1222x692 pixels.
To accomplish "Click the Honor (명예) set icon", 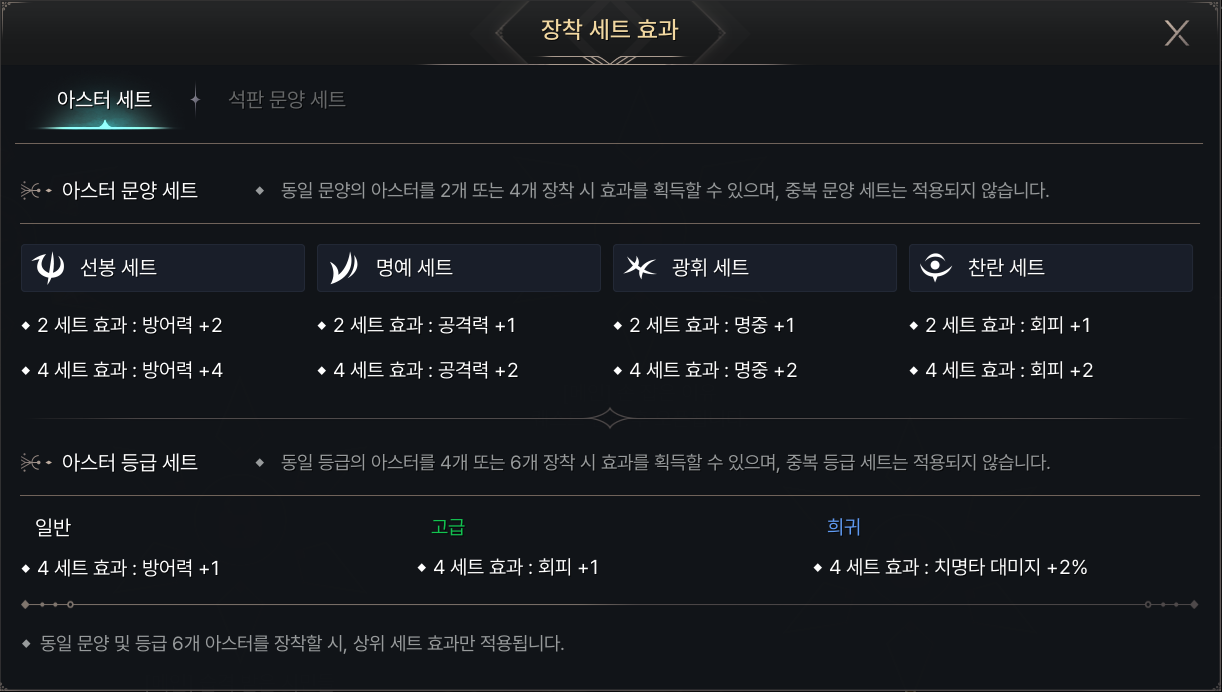I will click(x=344, y=267).
